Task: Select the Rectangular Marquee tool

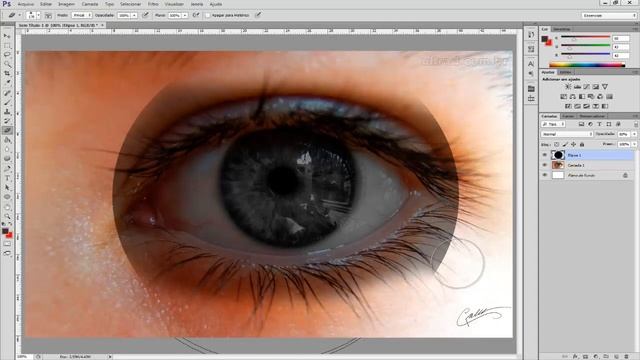Action: (x=7, y=46)
